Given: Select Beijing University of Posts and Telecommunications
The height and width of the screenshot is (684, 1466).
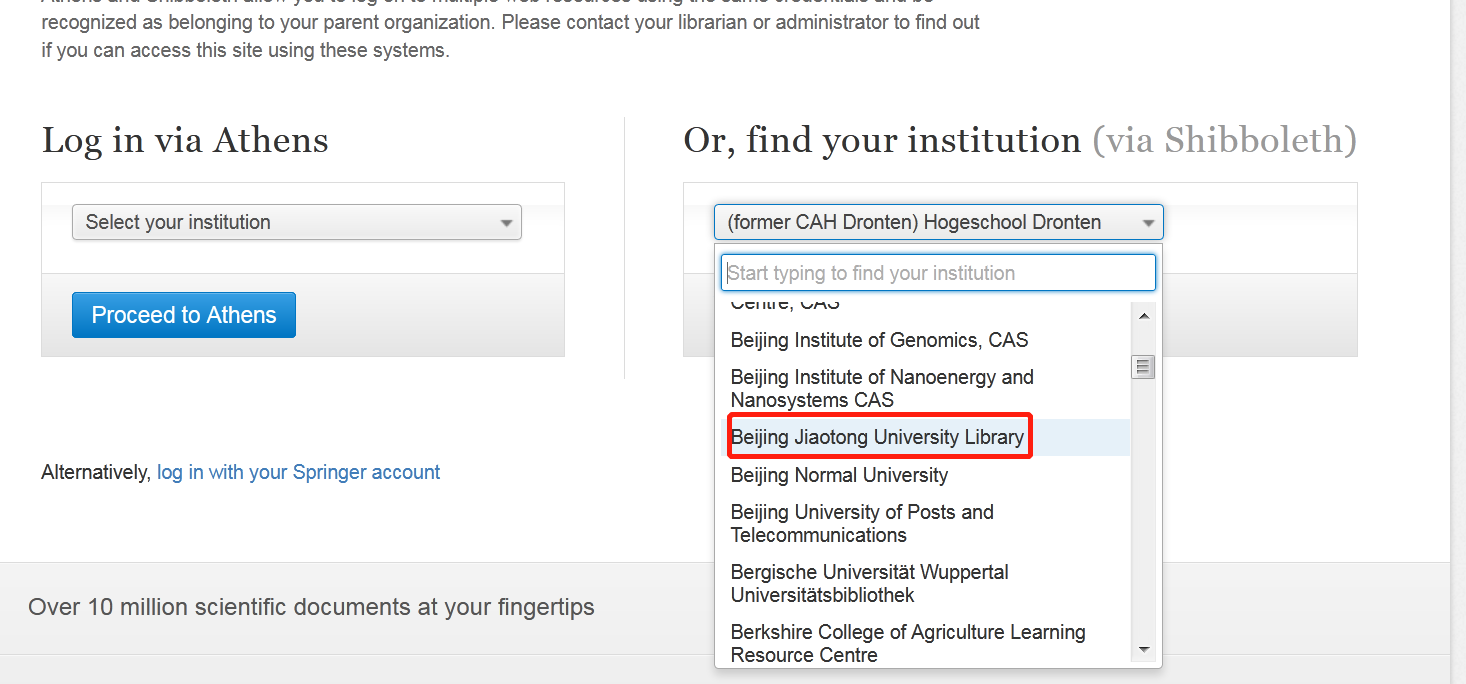Looking at the screenshot, I should (861, 523).
